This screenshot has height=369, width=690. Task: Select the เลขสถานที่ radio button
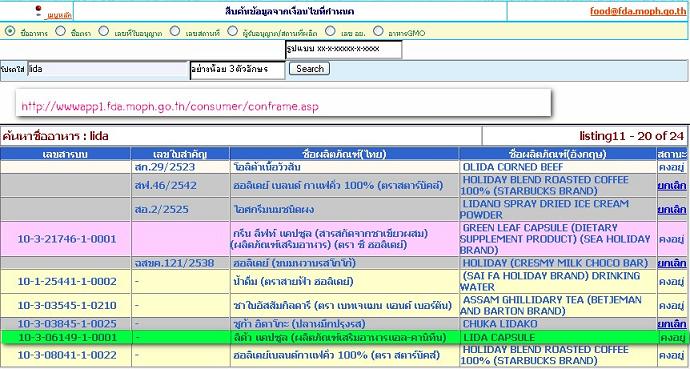[x=175, y=31]
